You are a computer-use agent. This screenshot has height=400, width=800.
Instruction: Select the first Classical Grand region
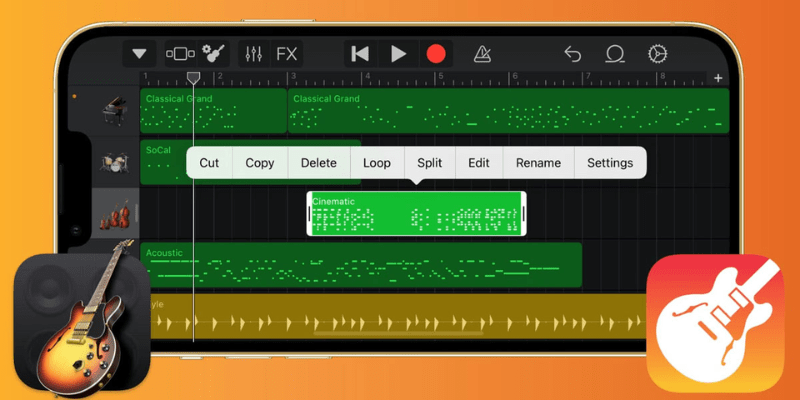[x=213, y=111]
